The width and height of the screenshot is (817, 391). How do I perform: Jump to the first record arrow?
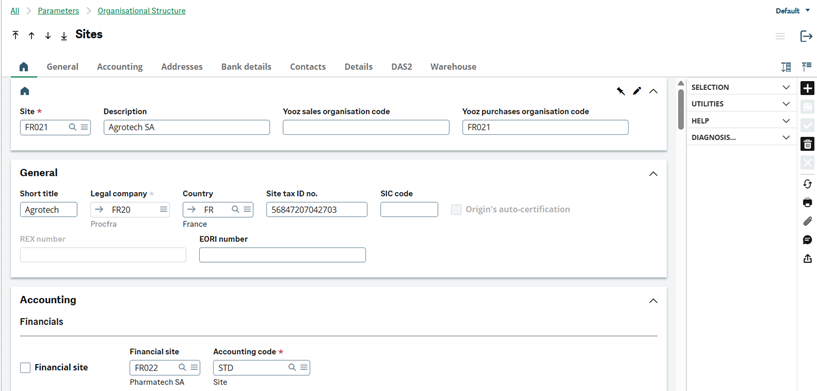point(16,35)
